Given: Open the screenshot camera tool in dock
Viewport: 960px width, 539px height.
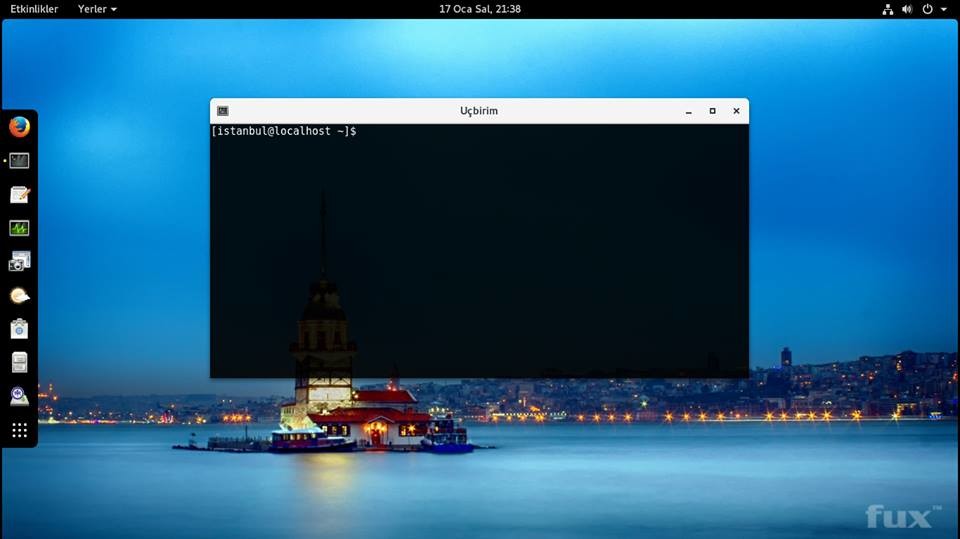Looking at the screenshot, I should point(19,262).
